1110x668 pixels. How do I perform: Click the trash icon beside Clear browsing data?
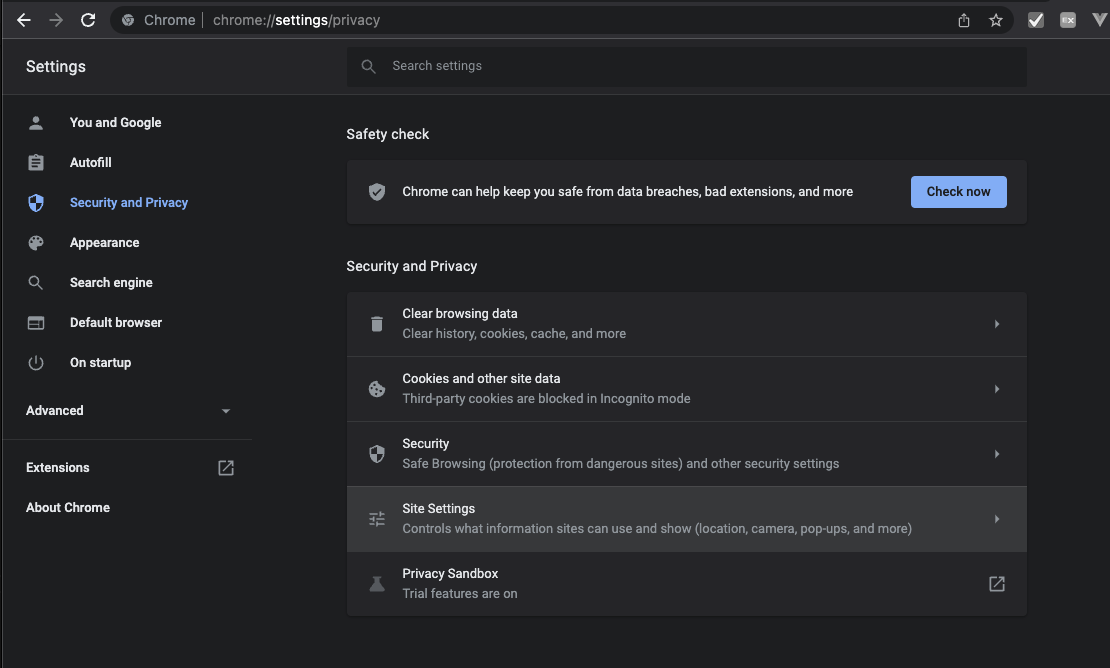click(x=377, y=324)
